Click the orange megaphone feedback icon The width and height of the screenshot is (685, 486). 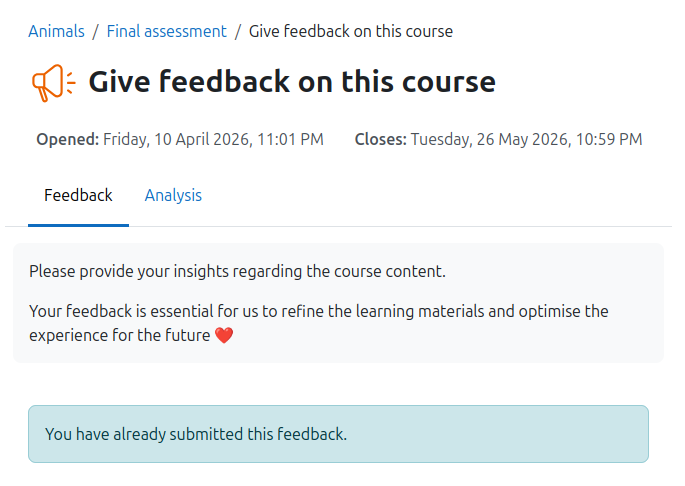coord(52,82)
